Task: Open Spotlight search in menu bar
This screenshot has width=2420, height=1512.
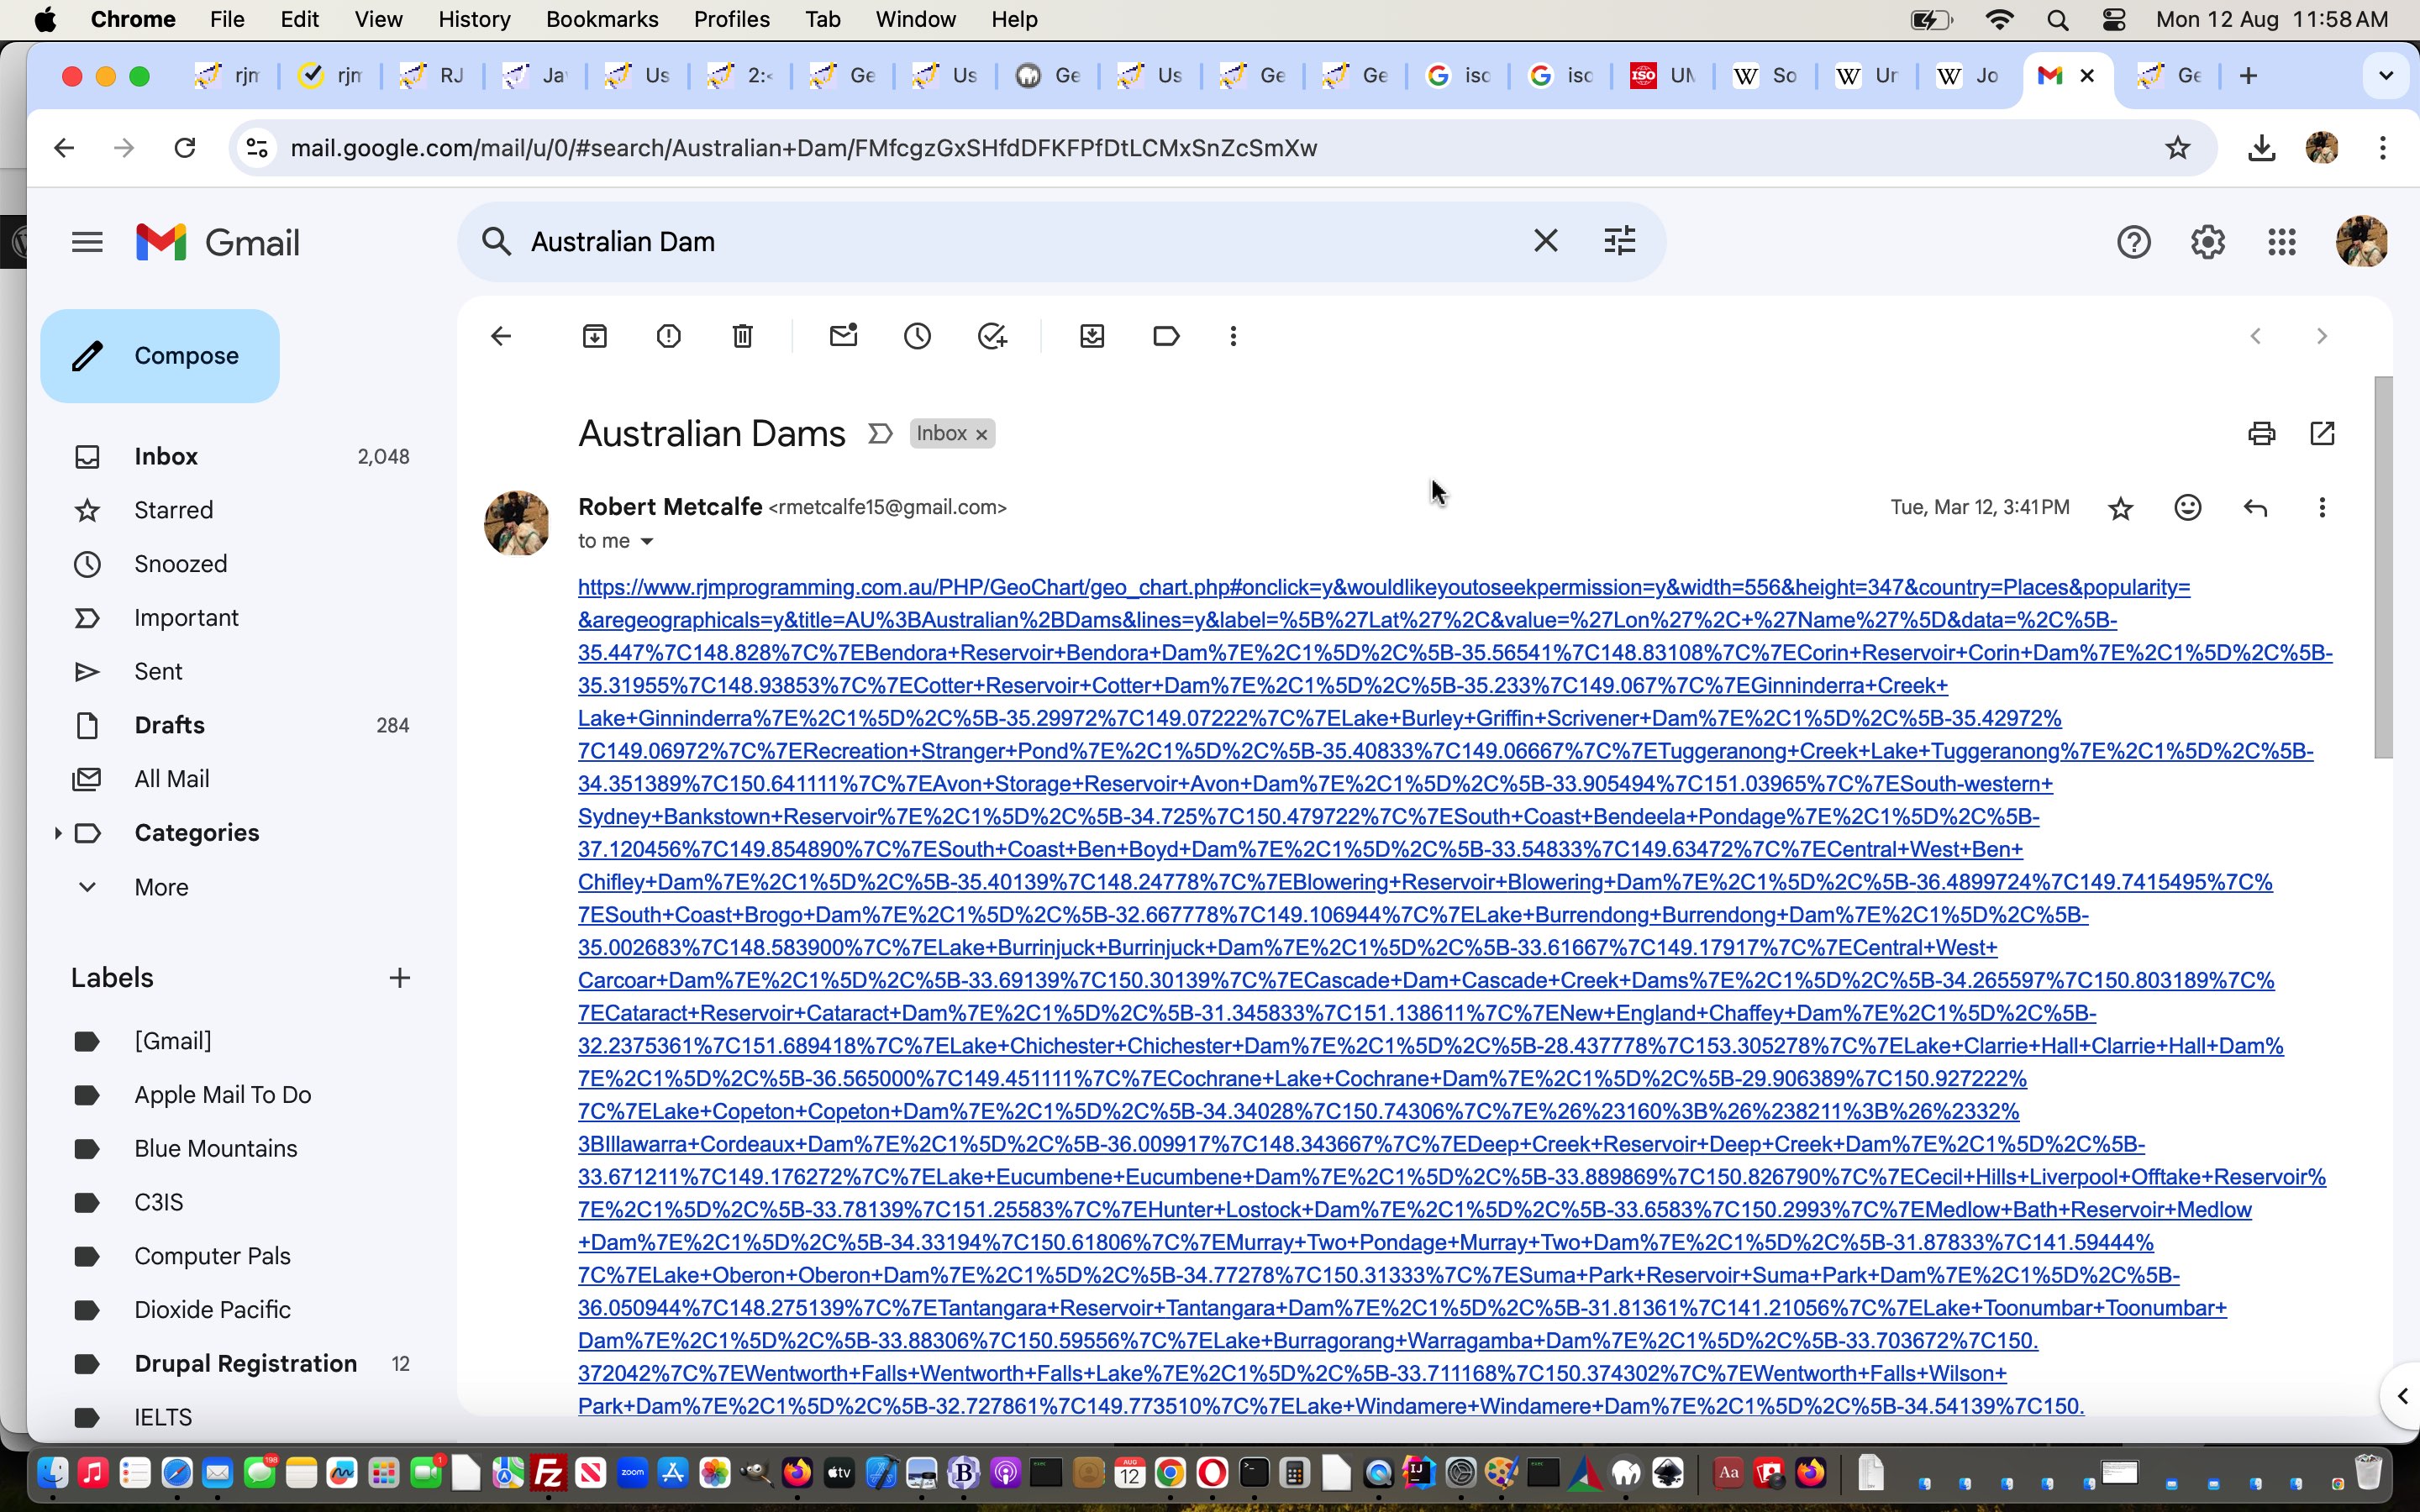Action: pyautogui.click(x=2058, y=19)
